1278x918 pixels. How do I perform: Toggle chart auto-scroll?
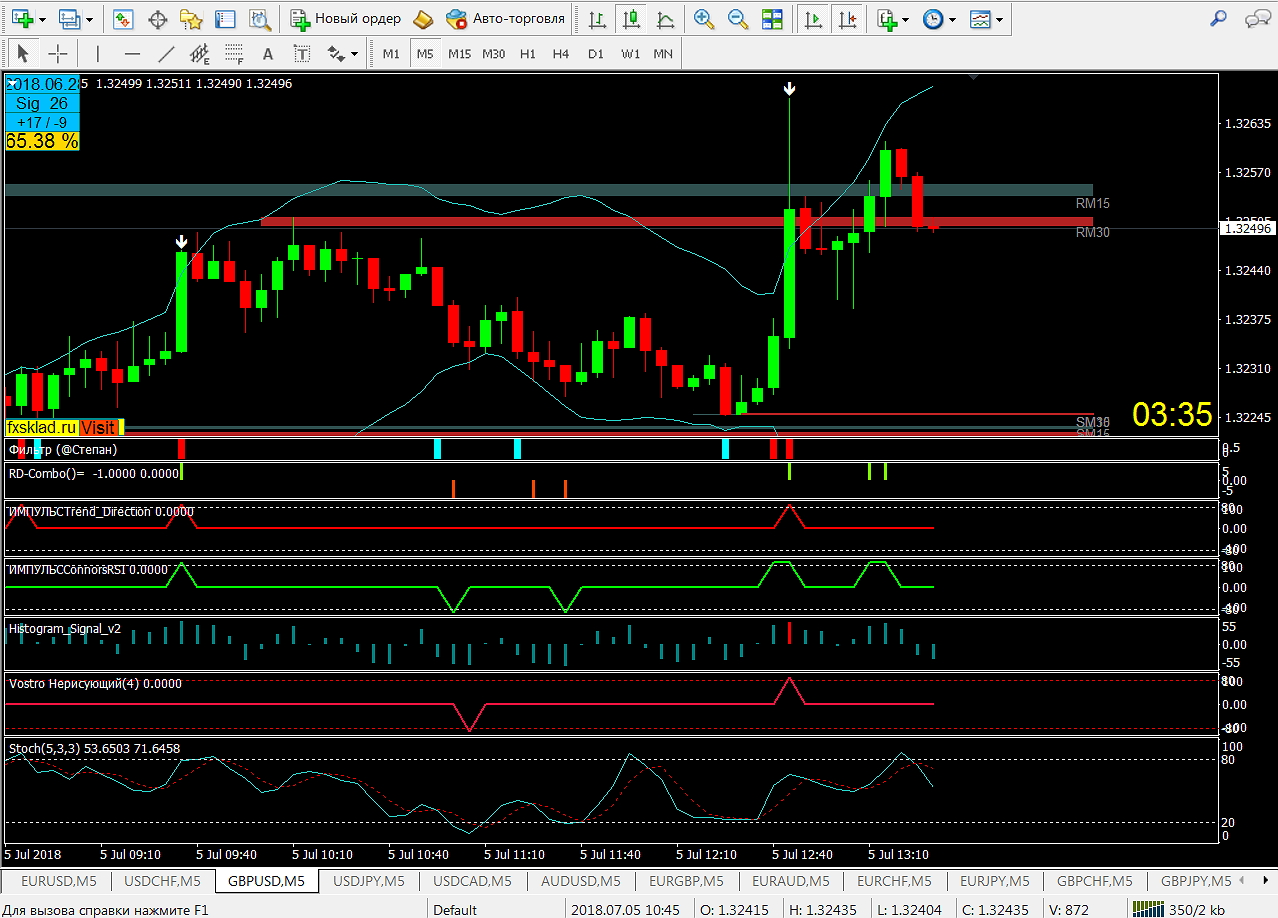pos(814,18)
